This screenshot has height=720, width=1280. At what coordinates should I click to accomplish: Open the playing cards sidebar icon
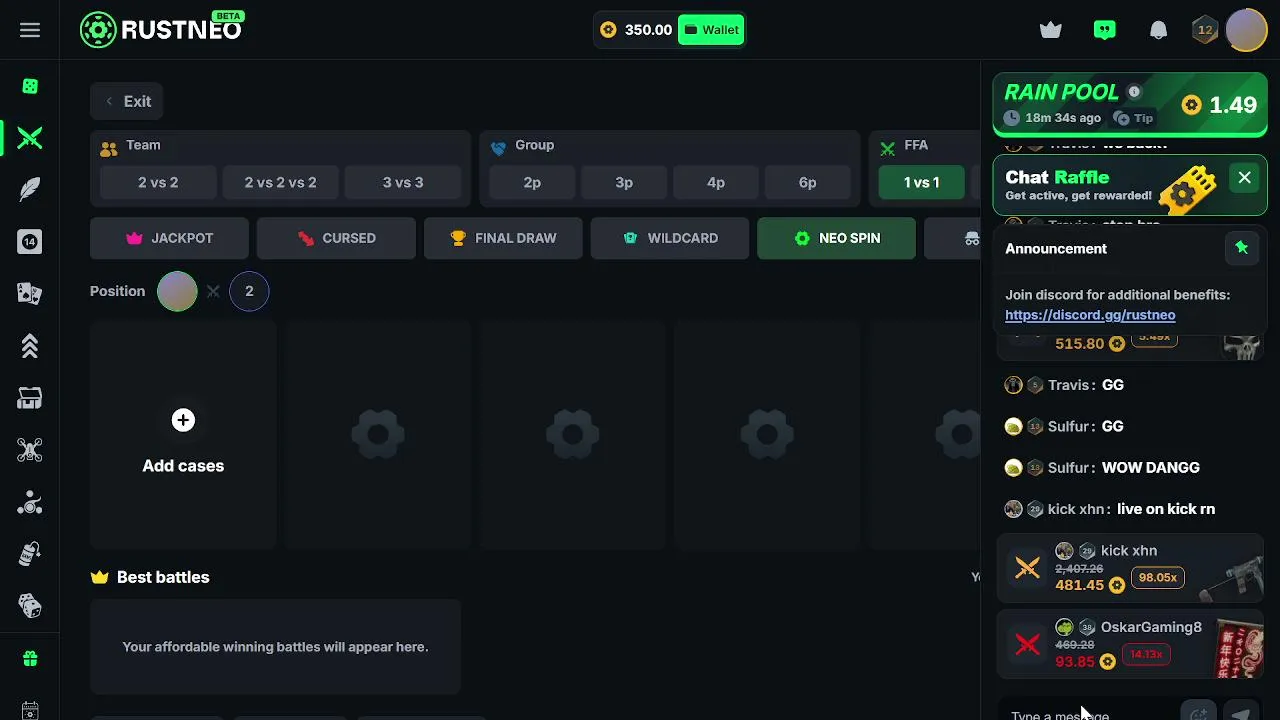click(30, 294)
